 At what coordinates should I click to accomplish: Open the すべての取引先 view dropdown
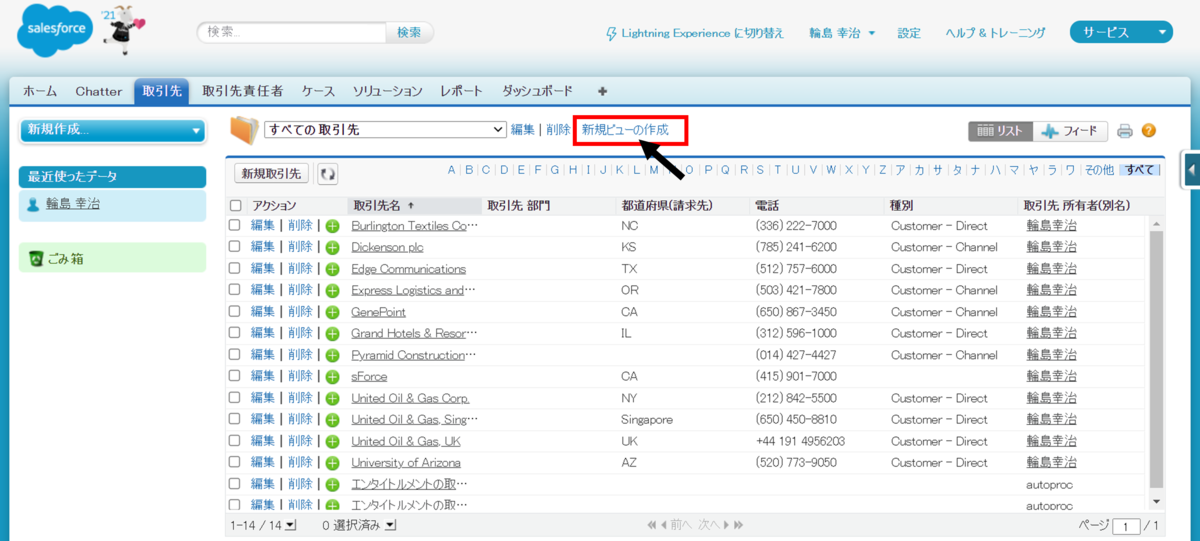[386, 130]
